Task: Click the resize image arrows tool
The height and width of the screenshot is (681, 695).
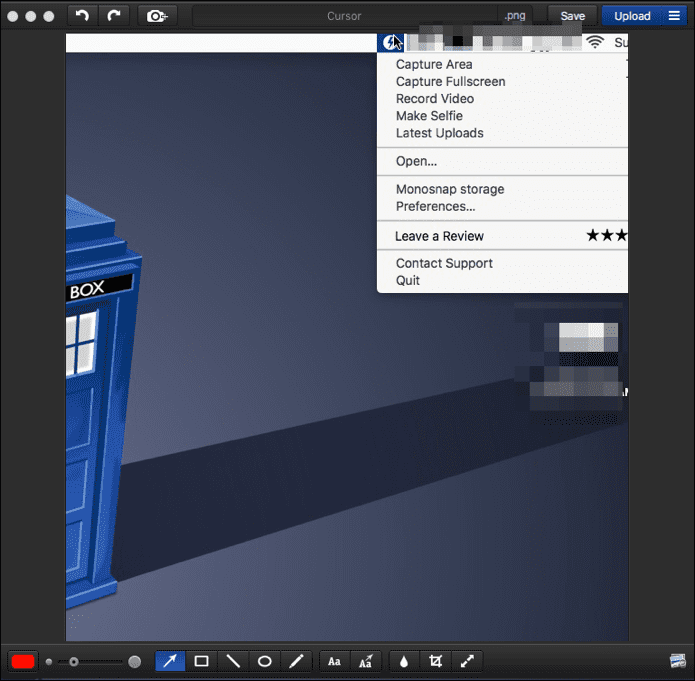Action: coord(467,661)
